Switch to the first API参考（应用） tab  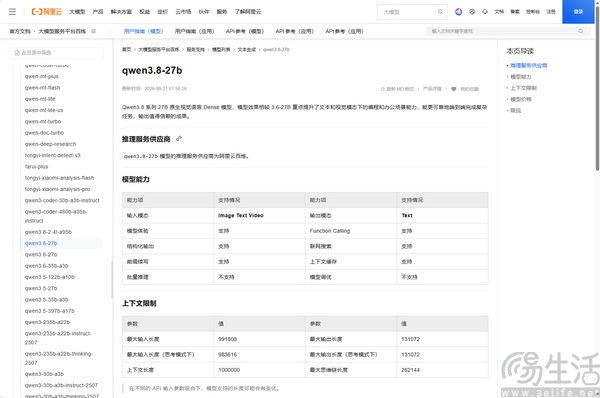pyautogui.click(x=295, y=31)
